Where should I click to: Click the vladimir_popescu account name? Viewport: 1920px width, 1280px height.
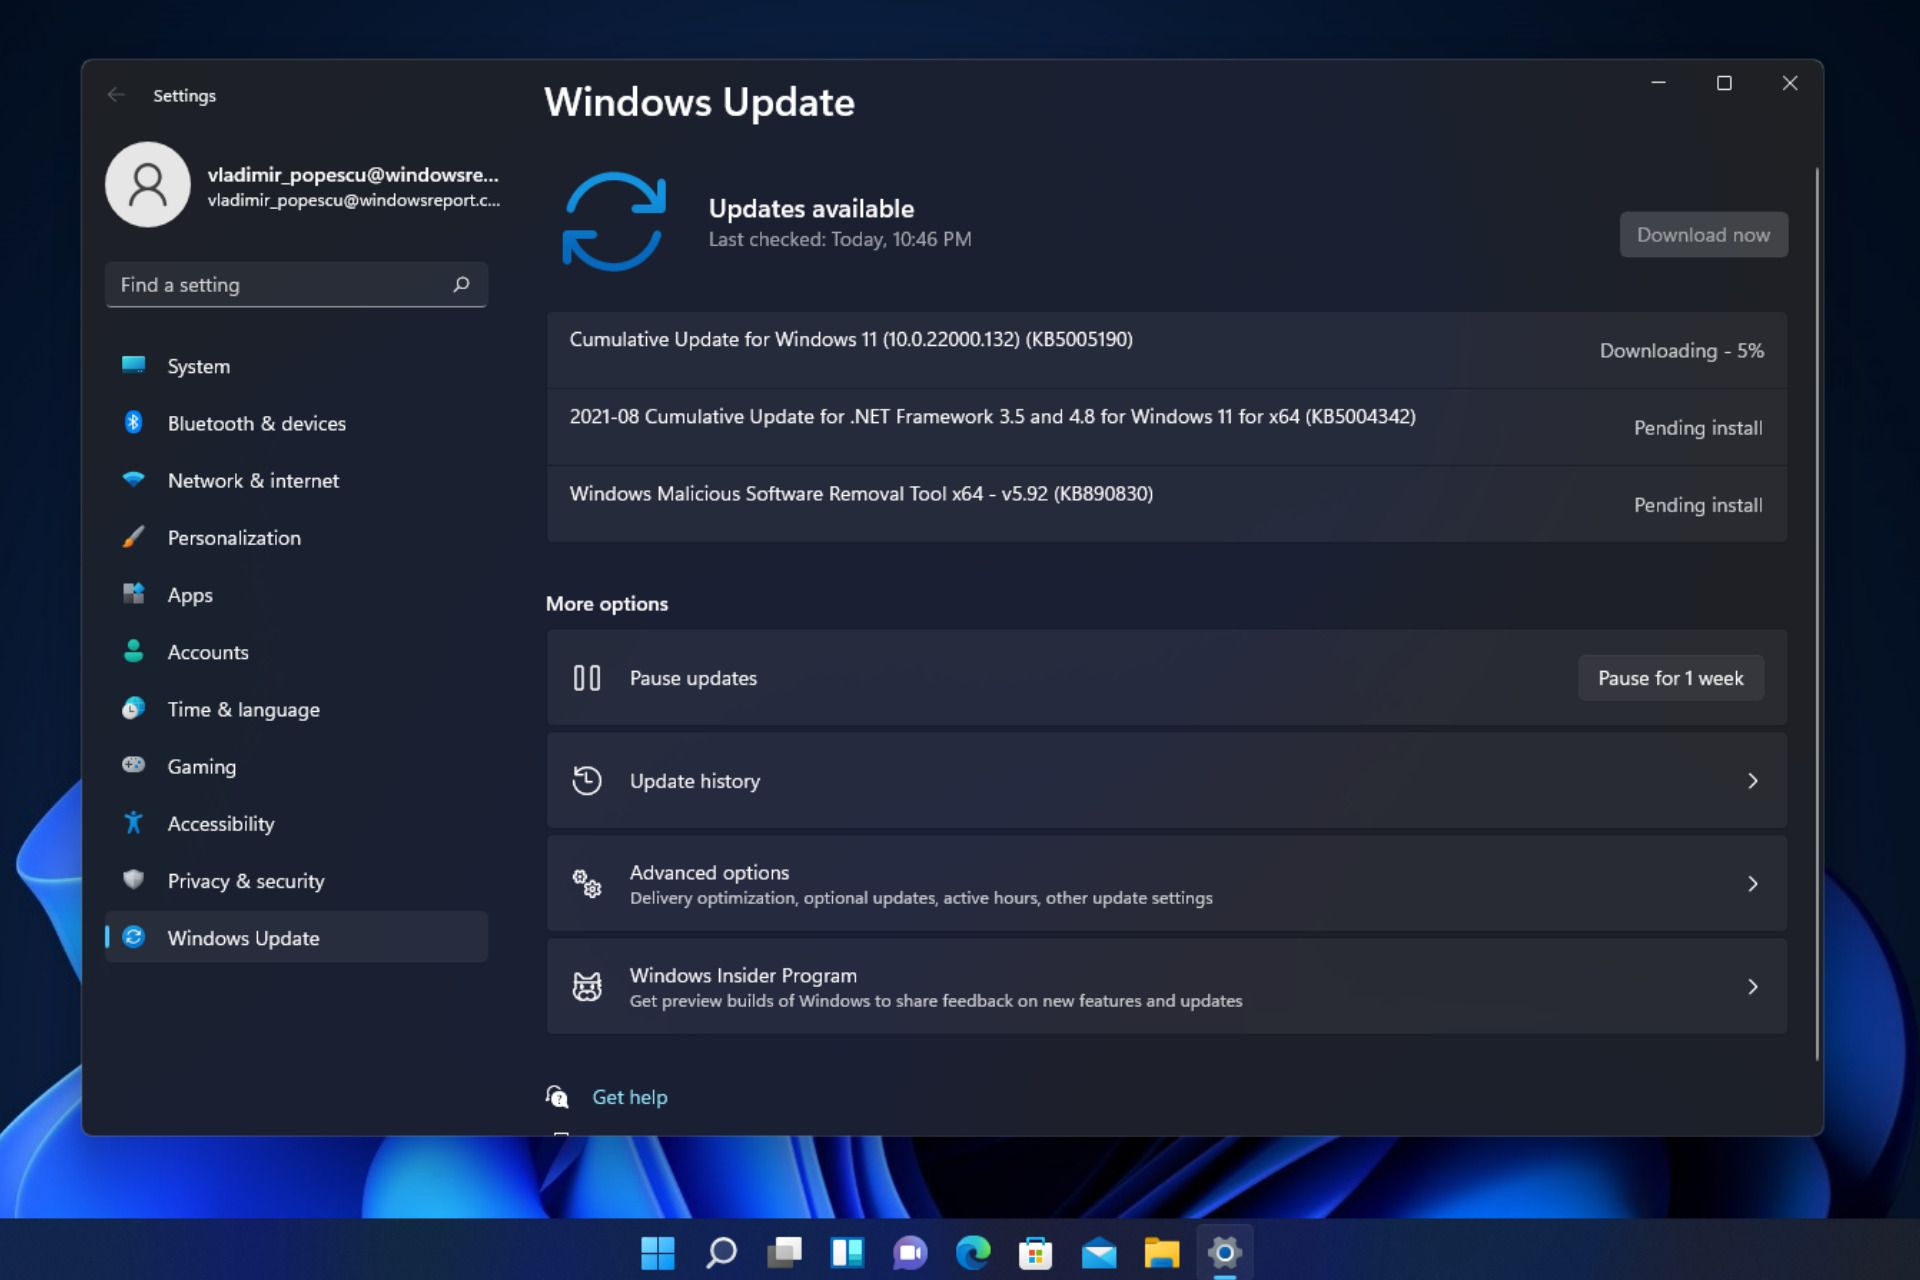click(x=353, y=174)
